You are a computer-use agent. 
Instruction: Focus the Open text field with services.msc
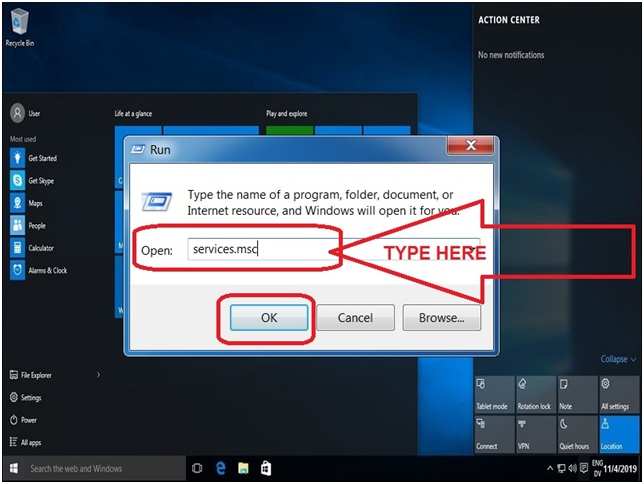point(334,249)
